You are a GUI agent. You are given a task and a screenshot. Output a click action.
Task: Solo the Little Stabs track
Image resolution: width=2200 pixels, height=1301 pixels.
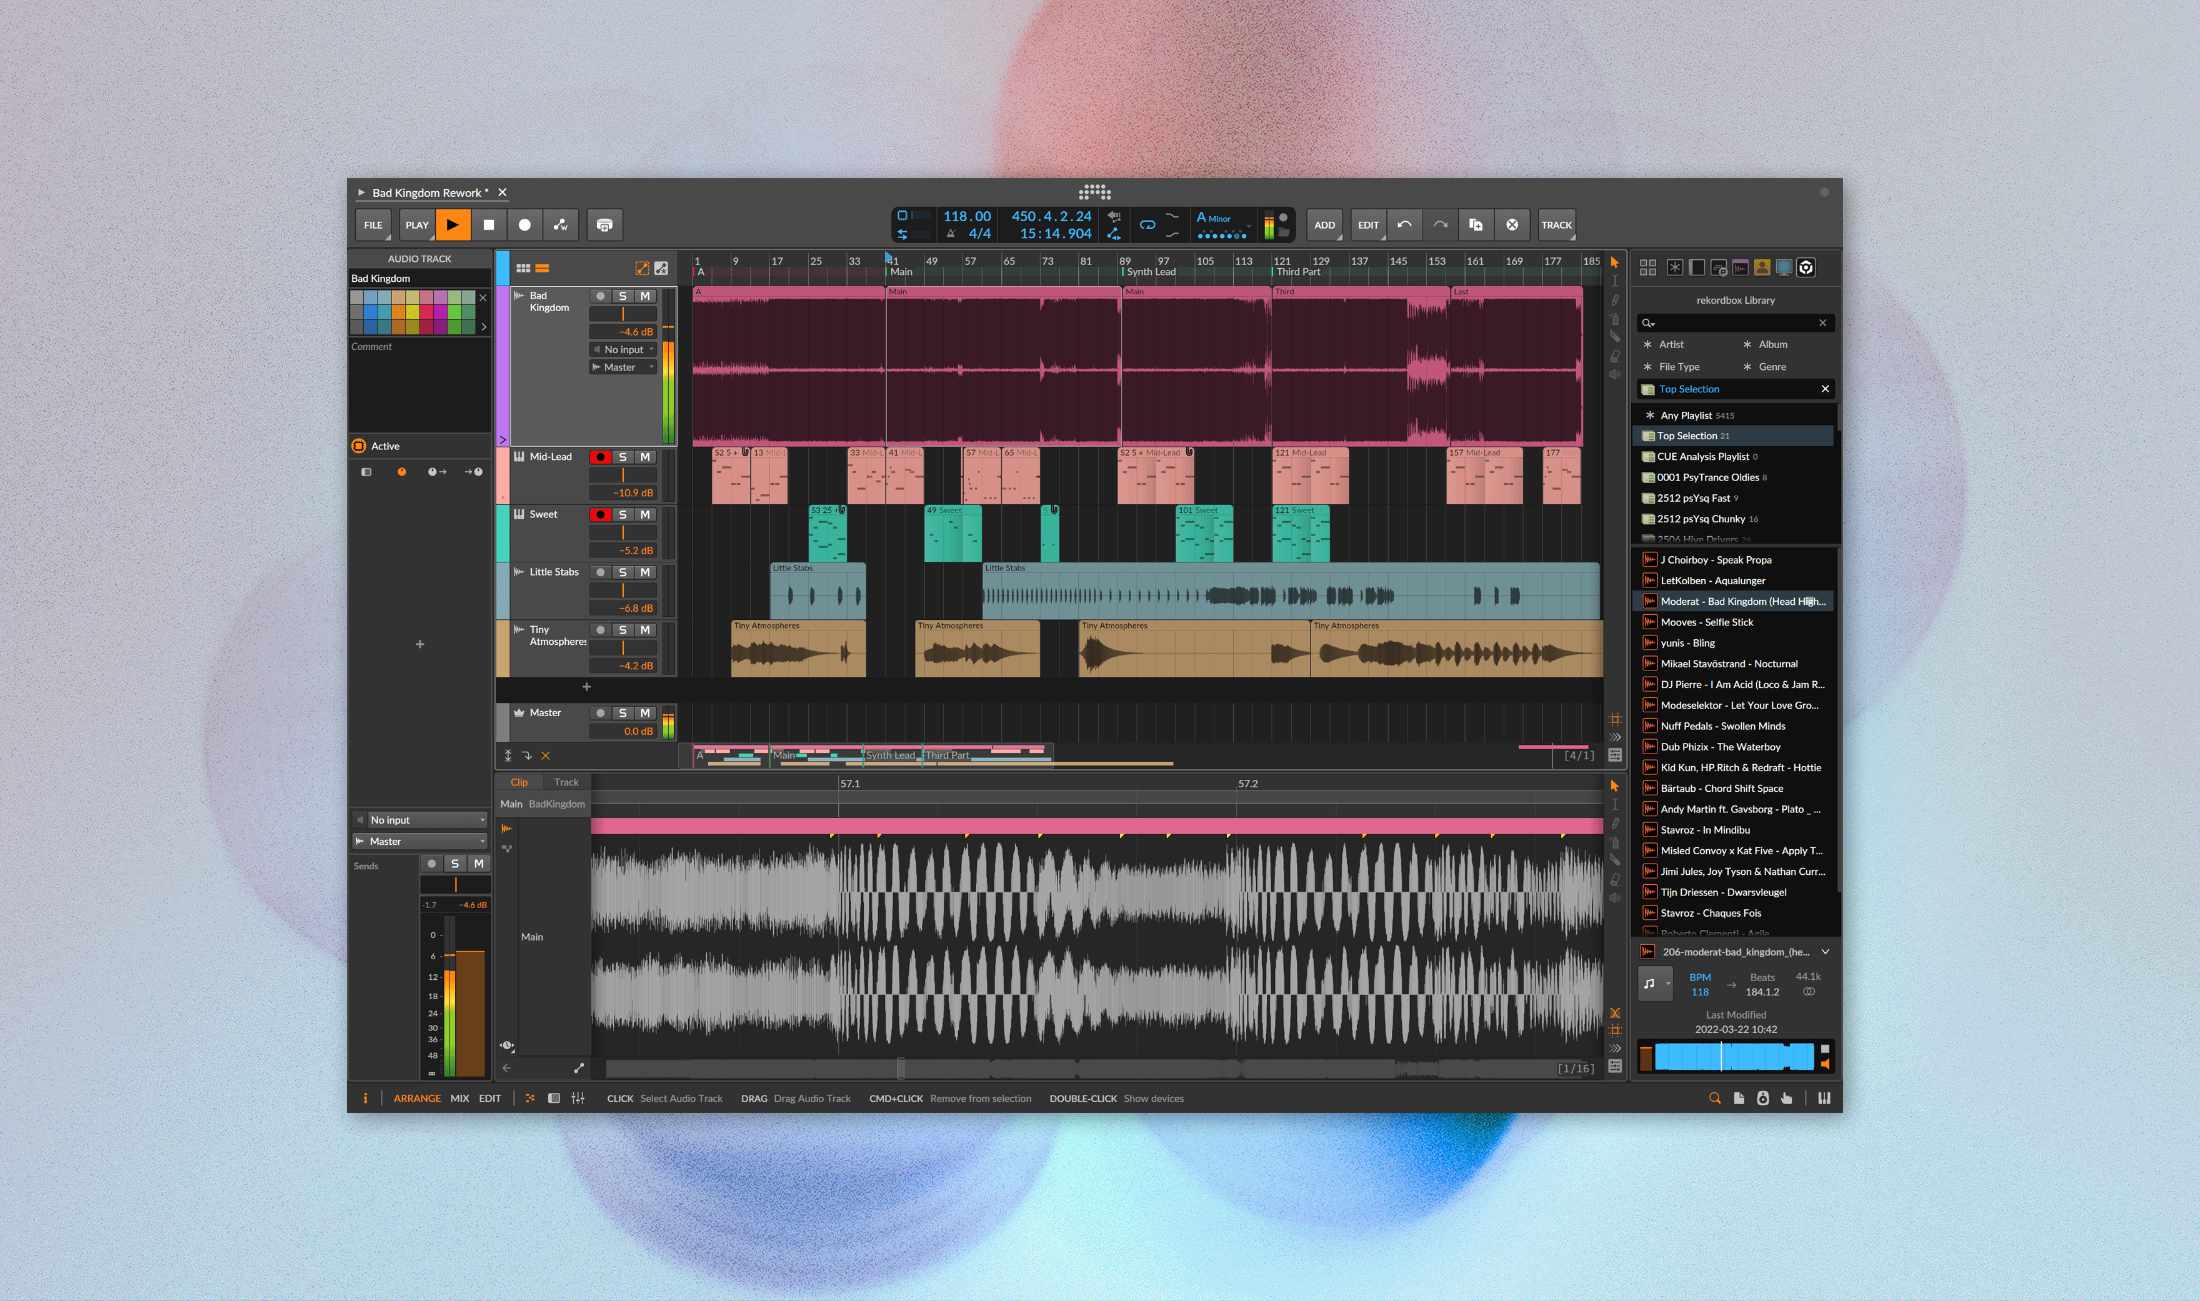point(623,572)
